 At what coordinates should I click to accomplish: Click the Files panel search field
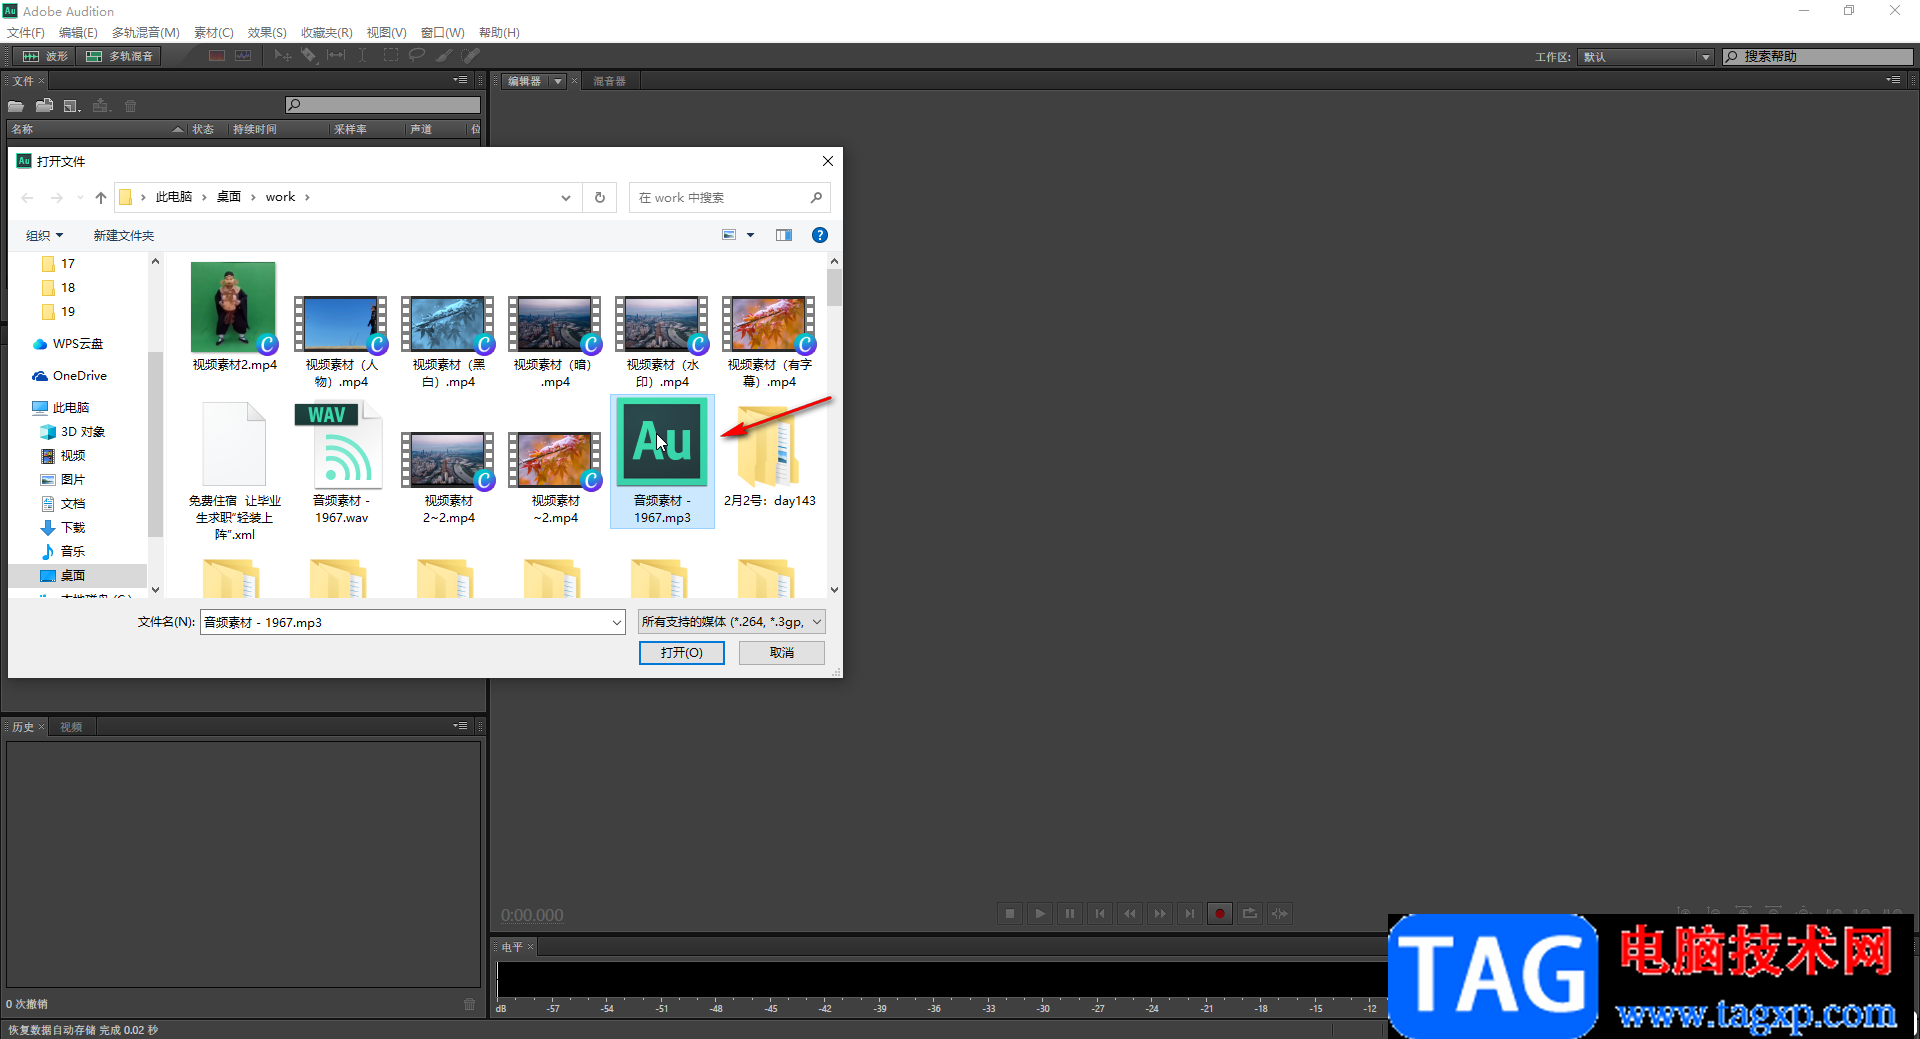coord(383,105)
